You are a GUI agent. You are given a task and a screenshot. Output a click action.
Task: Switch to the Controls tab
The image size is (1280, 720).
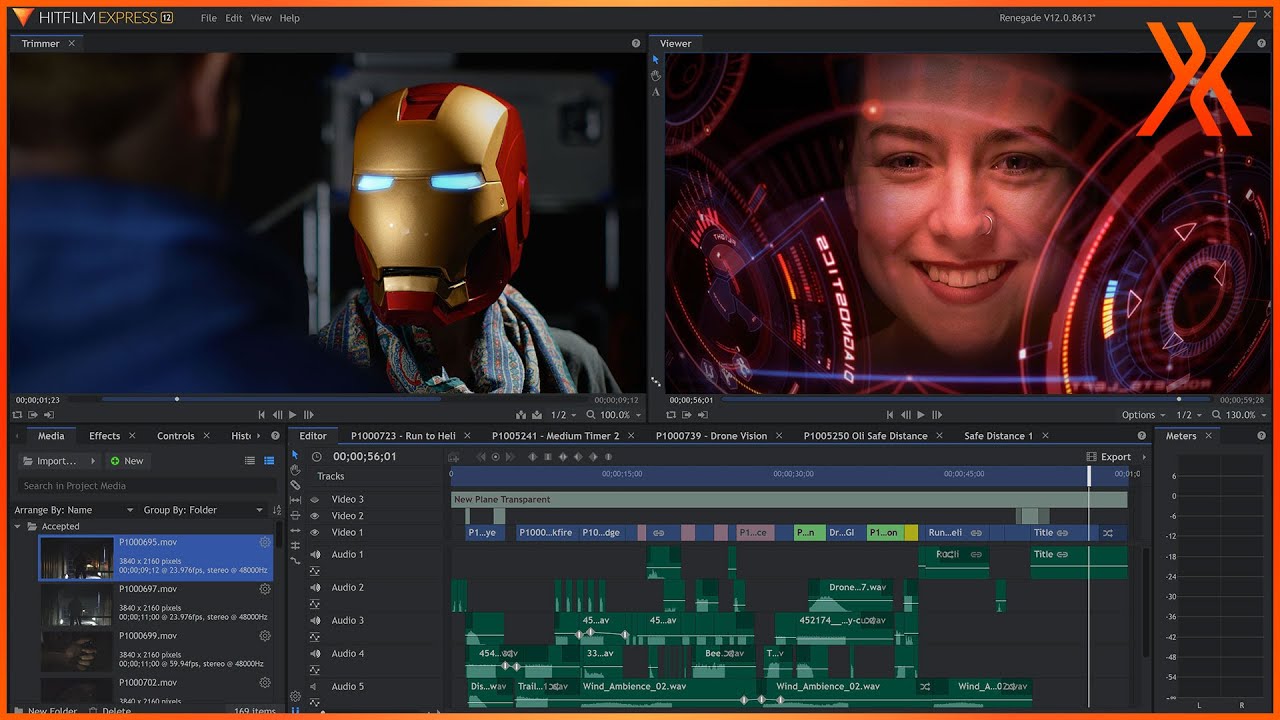(176, 436)
